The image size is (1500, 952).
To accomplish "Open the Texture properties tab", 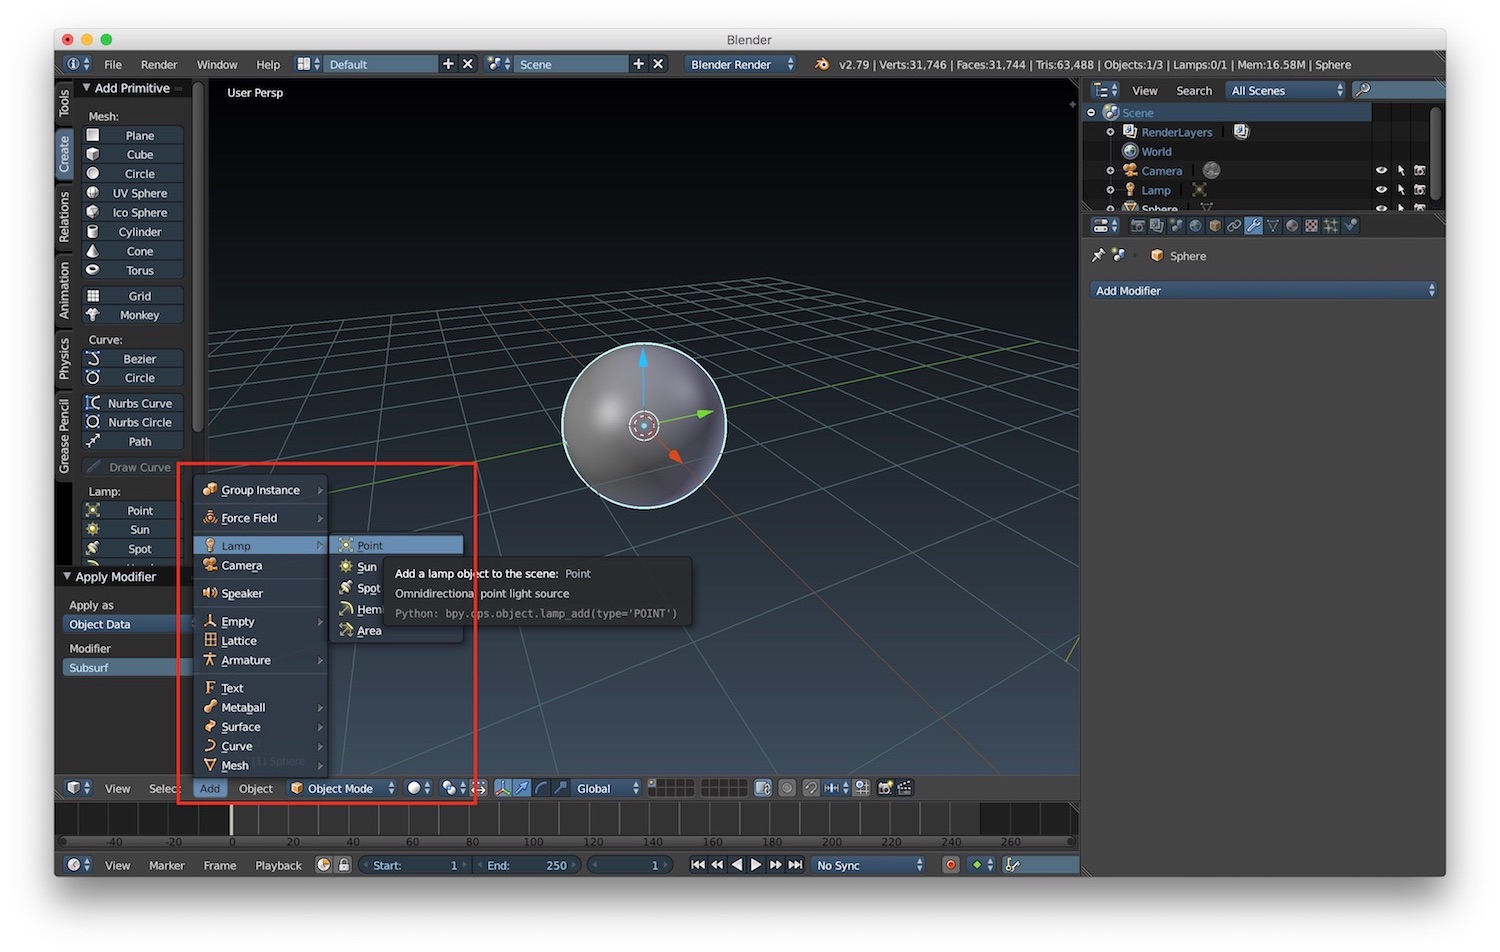I will coord(1311,226).
